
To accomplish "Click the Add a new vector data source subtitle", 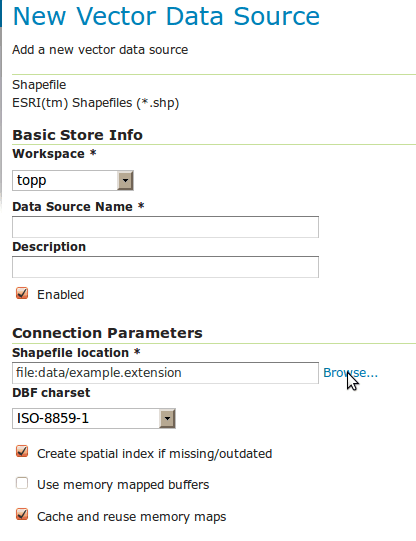I will coord(100,50).
